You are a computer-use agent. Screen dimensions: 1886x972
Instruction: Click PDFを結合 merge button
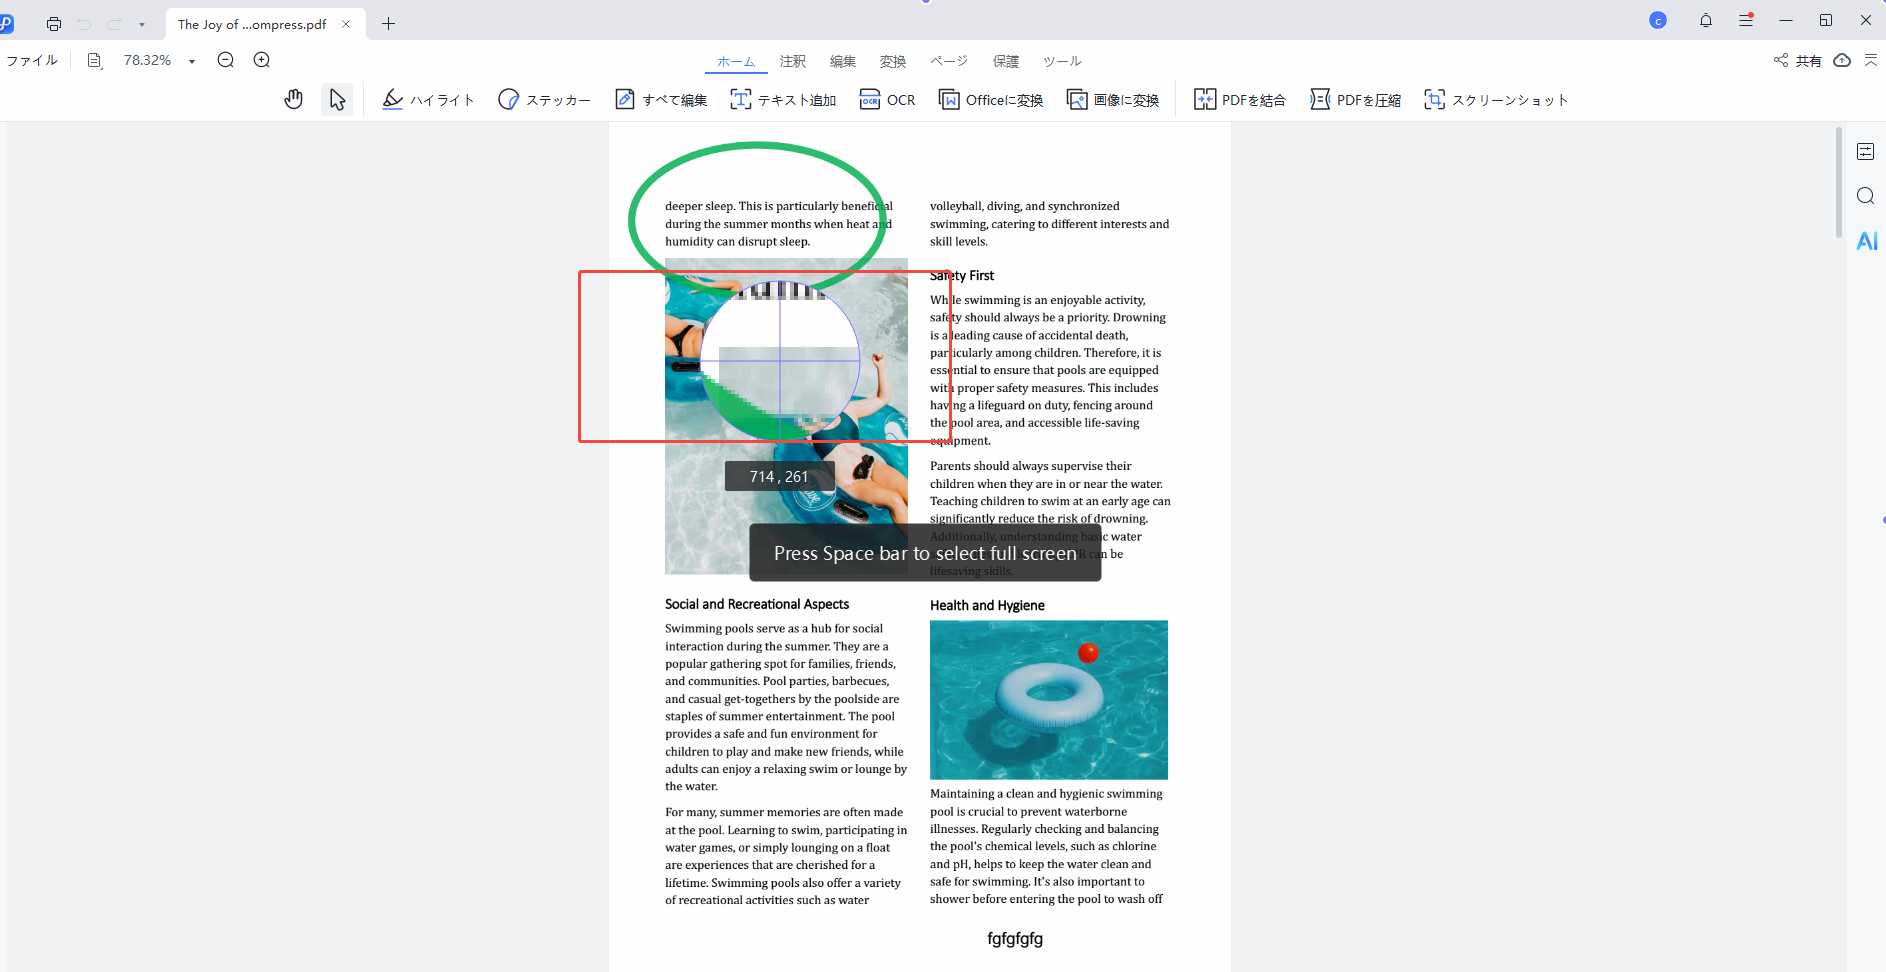pos(1240,99)
